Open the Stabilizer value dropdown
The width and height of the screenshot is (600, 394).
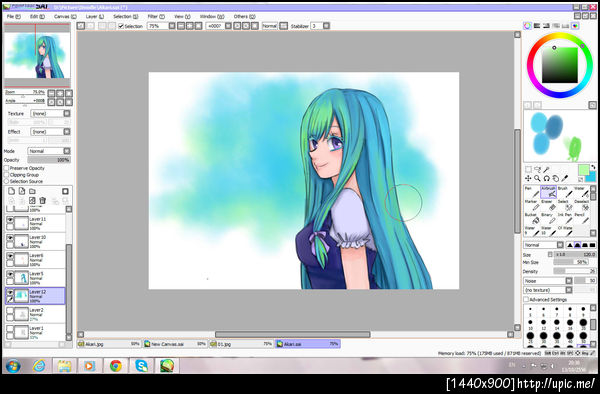click(x=326, y=26)
